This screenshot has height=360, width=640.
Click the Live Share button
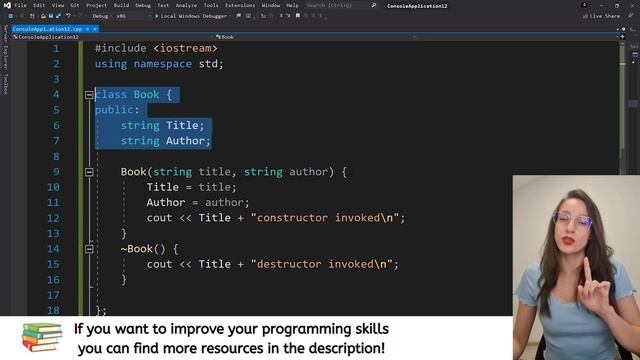point(601,16)
